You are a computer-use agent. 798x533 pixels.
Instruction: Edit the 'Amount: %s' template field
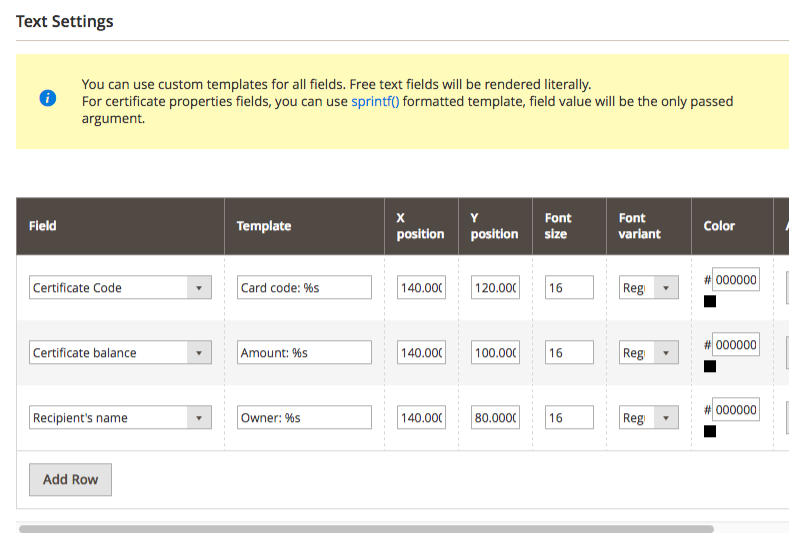[x=304, y=353]
